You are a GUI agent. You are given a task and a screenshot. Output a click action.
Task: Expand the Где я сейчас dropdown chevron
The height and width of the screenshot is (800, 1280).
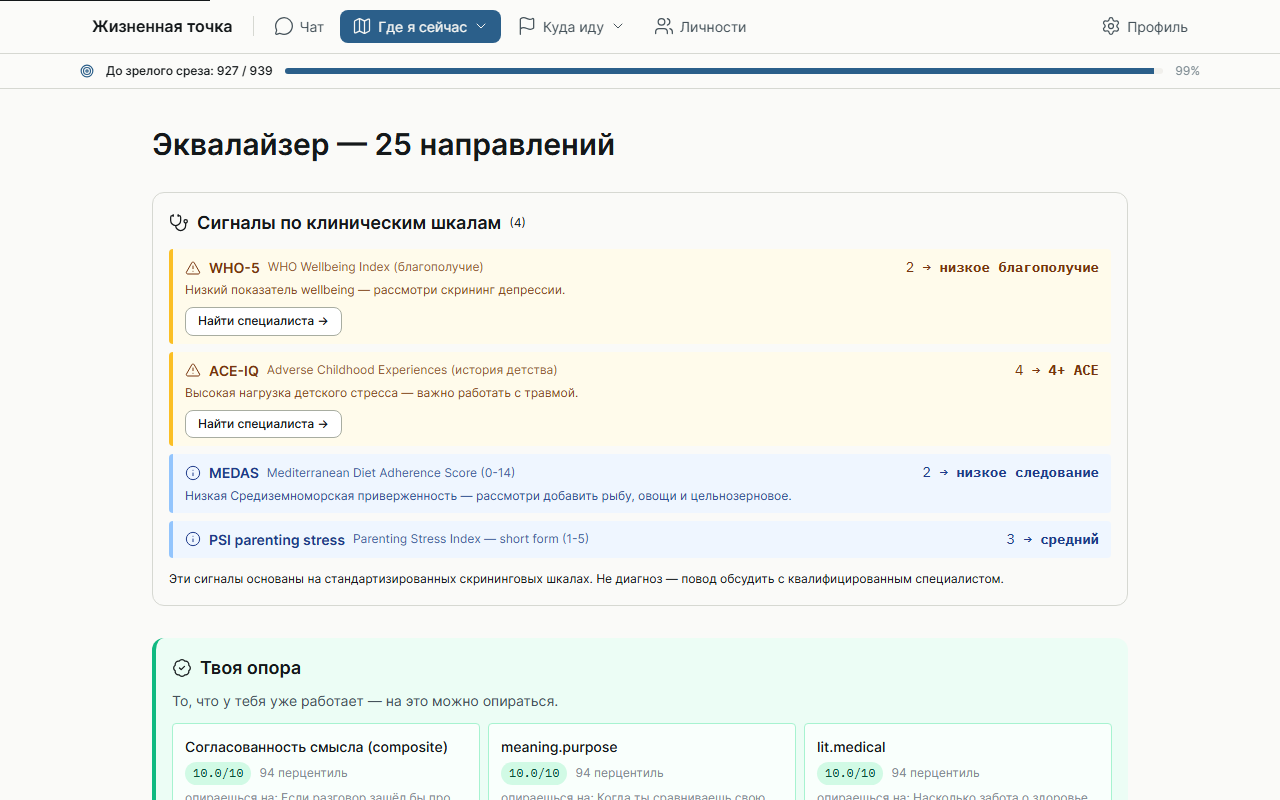point(481,27)
